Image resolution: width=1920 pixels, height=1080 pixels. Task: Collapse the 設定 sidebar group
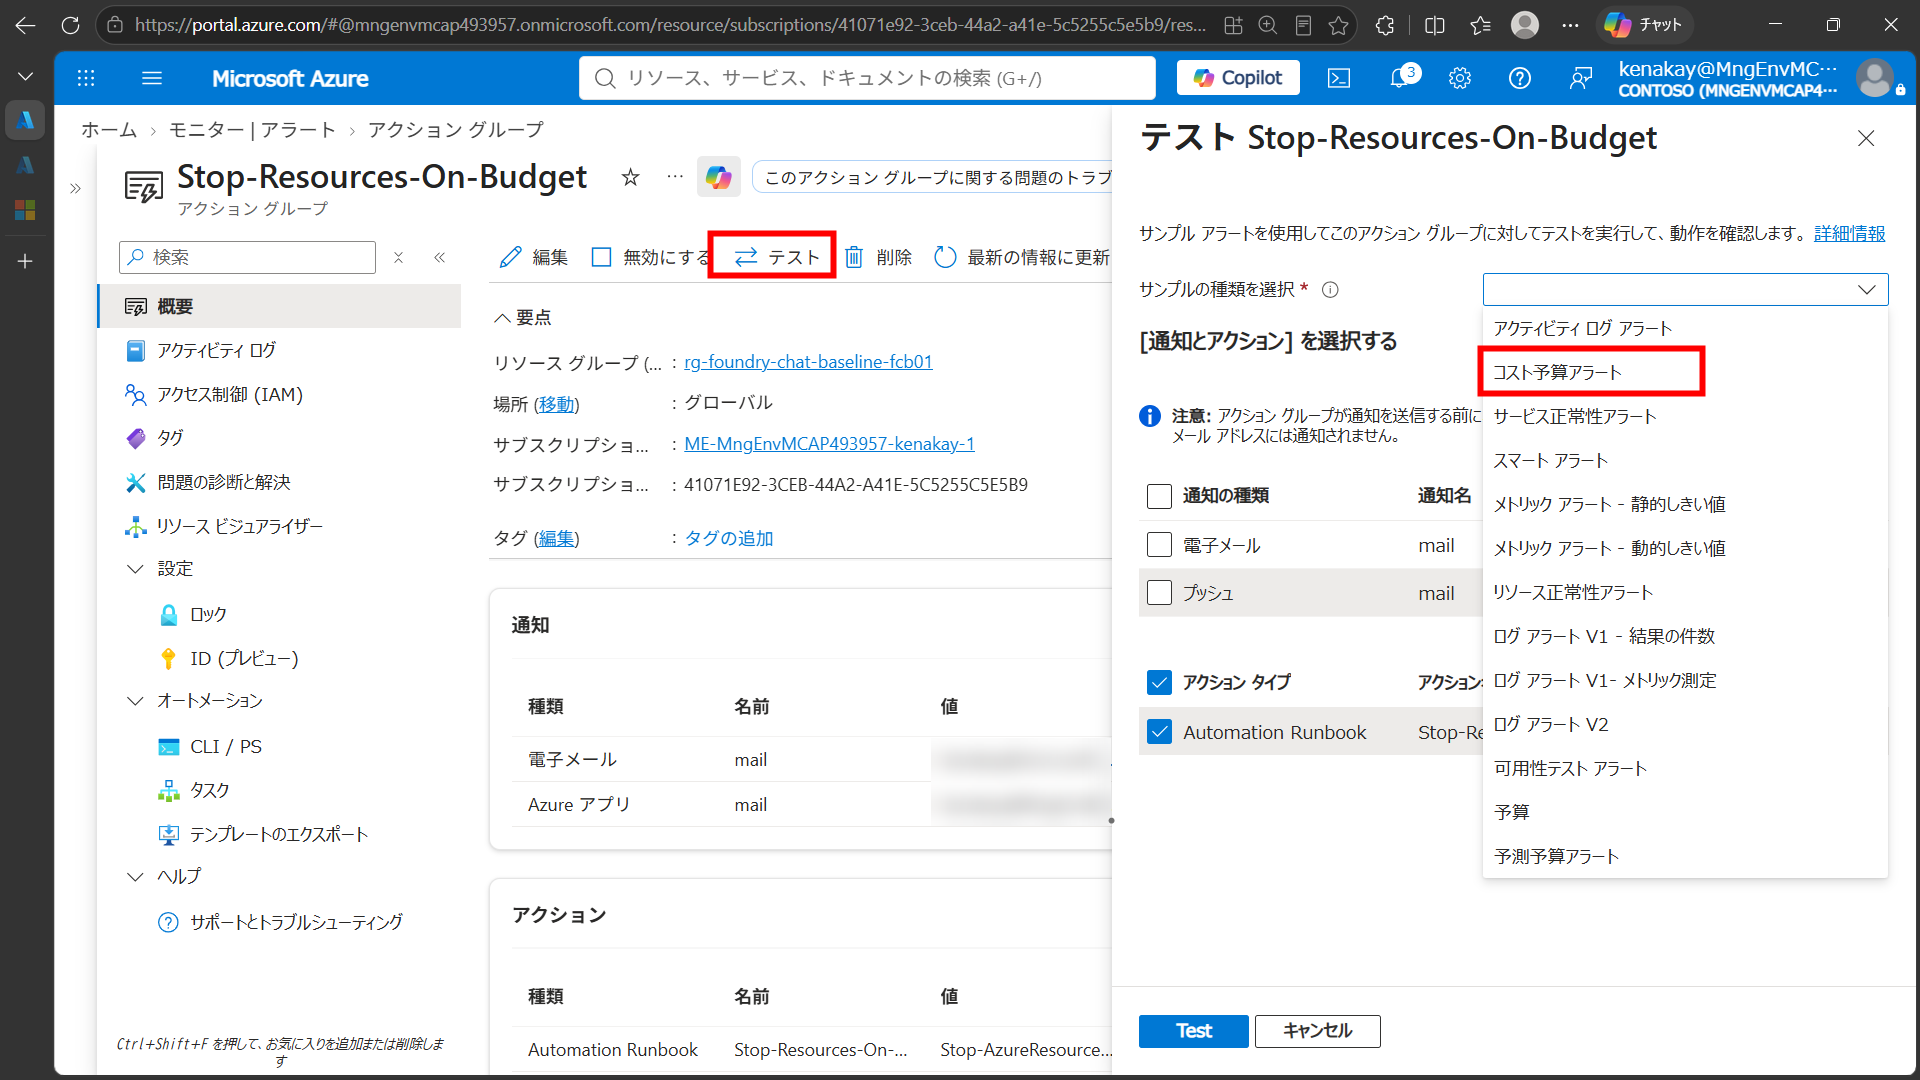click(x=135, y=569)
